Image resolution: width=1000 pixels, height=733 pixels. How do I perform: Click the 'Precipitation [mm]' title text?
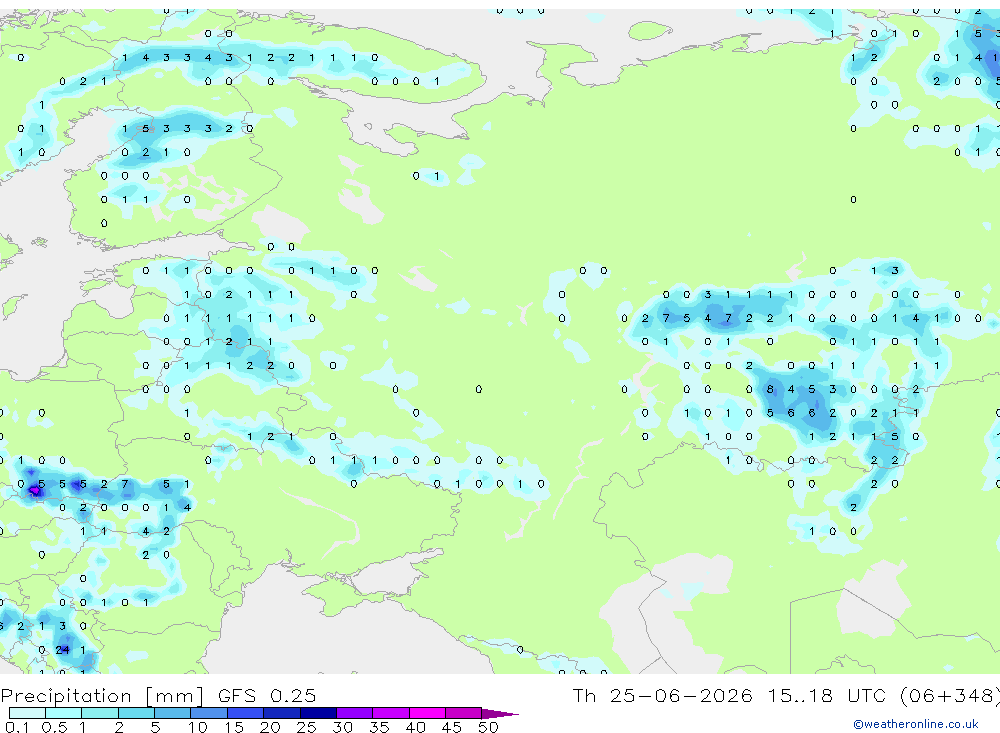pyautogui.click(x=102, y=695)
